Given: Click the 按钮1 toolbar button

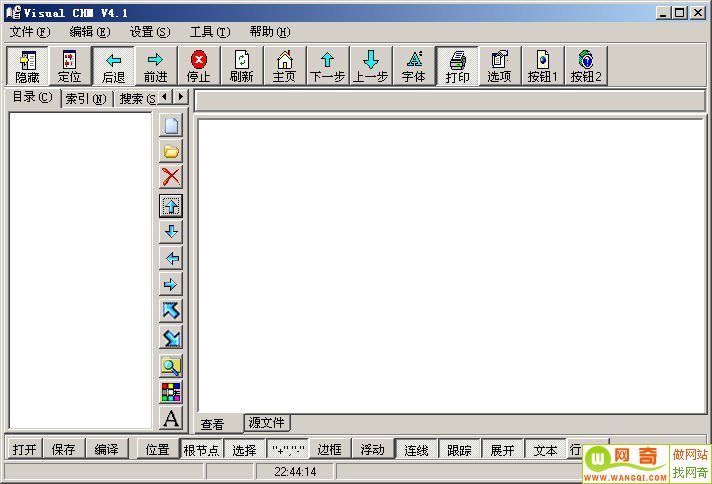Looking at the screenshot, I should coord(543,66).
